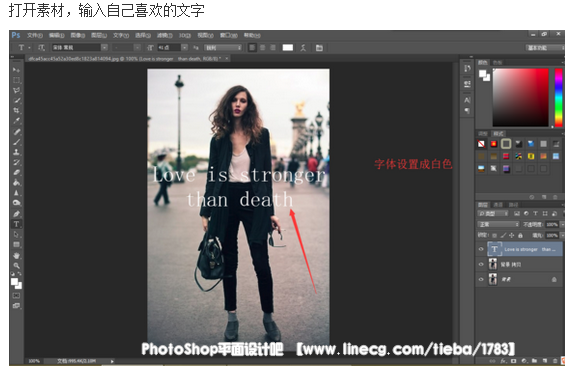Select the Paint Bucket tool
This screenshot has width=565, height=366.
(x=16, y=183)
